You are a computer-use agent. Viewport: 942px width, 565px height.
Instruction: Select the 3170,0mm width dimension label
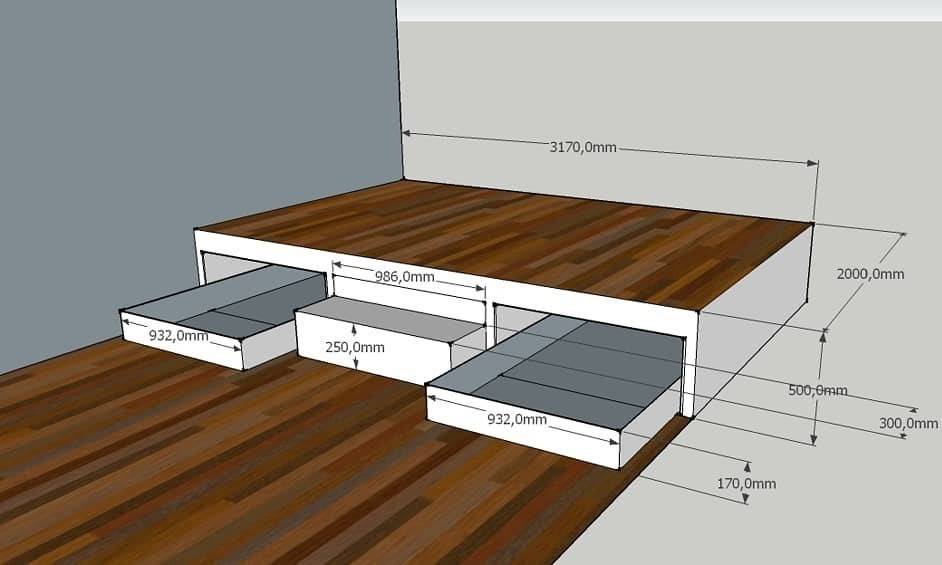[x=584, y=147]
